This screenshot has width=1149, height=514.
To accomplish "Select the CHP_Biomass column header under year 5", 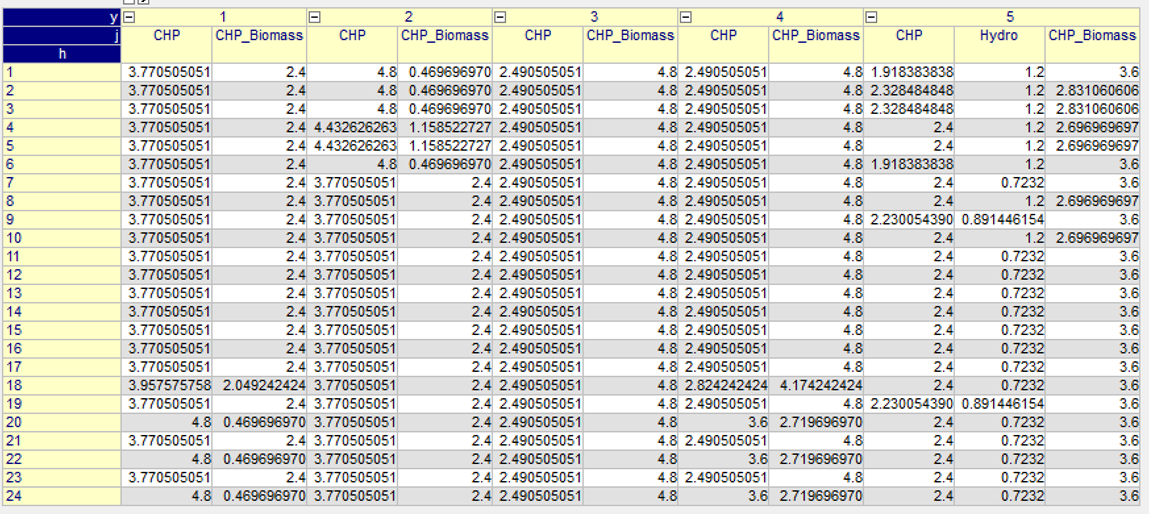I will 1093,45.
